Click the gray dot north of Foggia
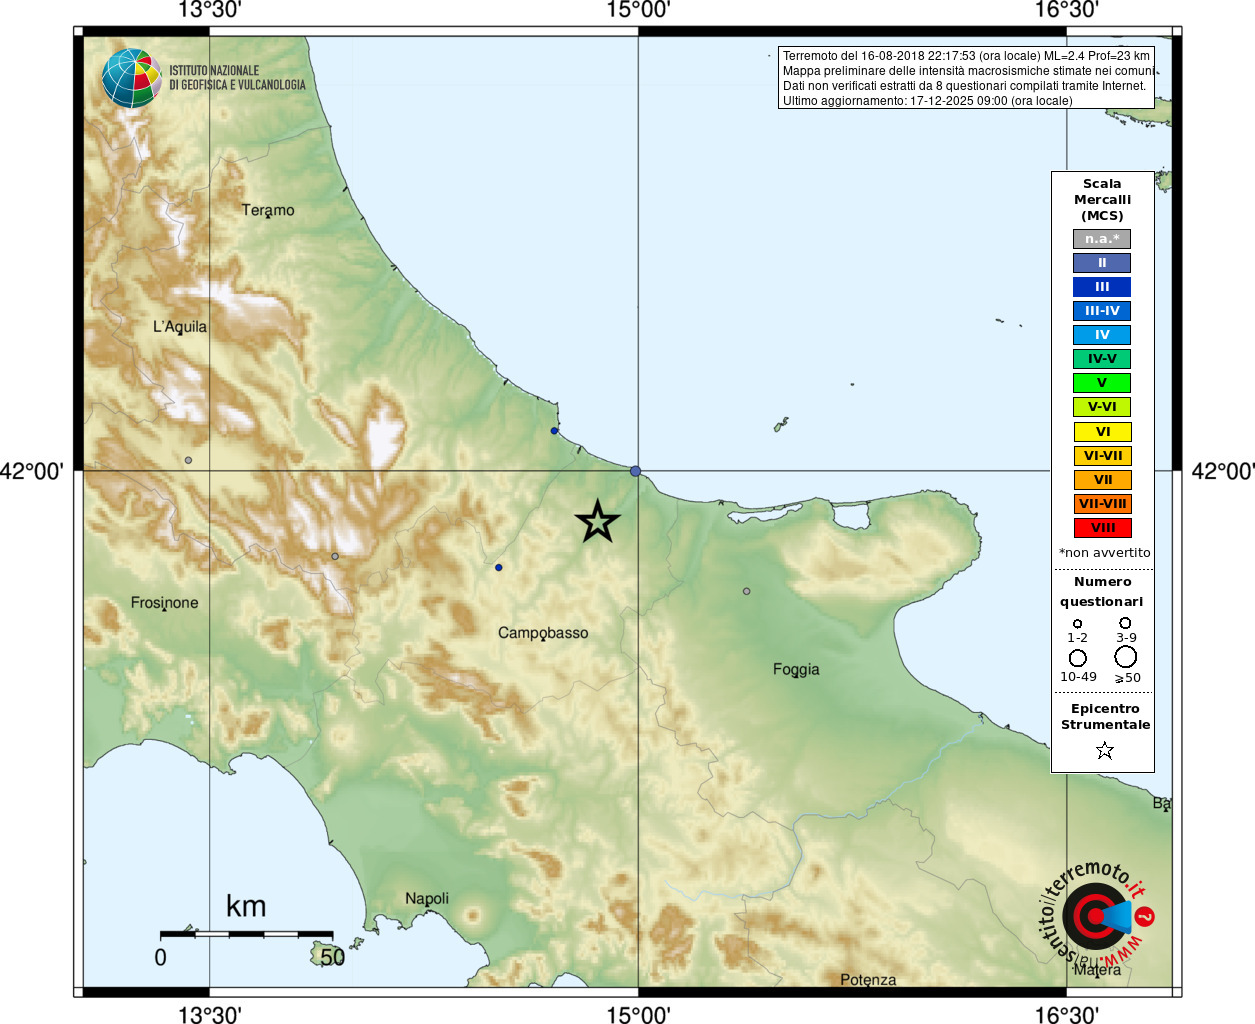The image size is (1255, 1024). pos(746,591)
